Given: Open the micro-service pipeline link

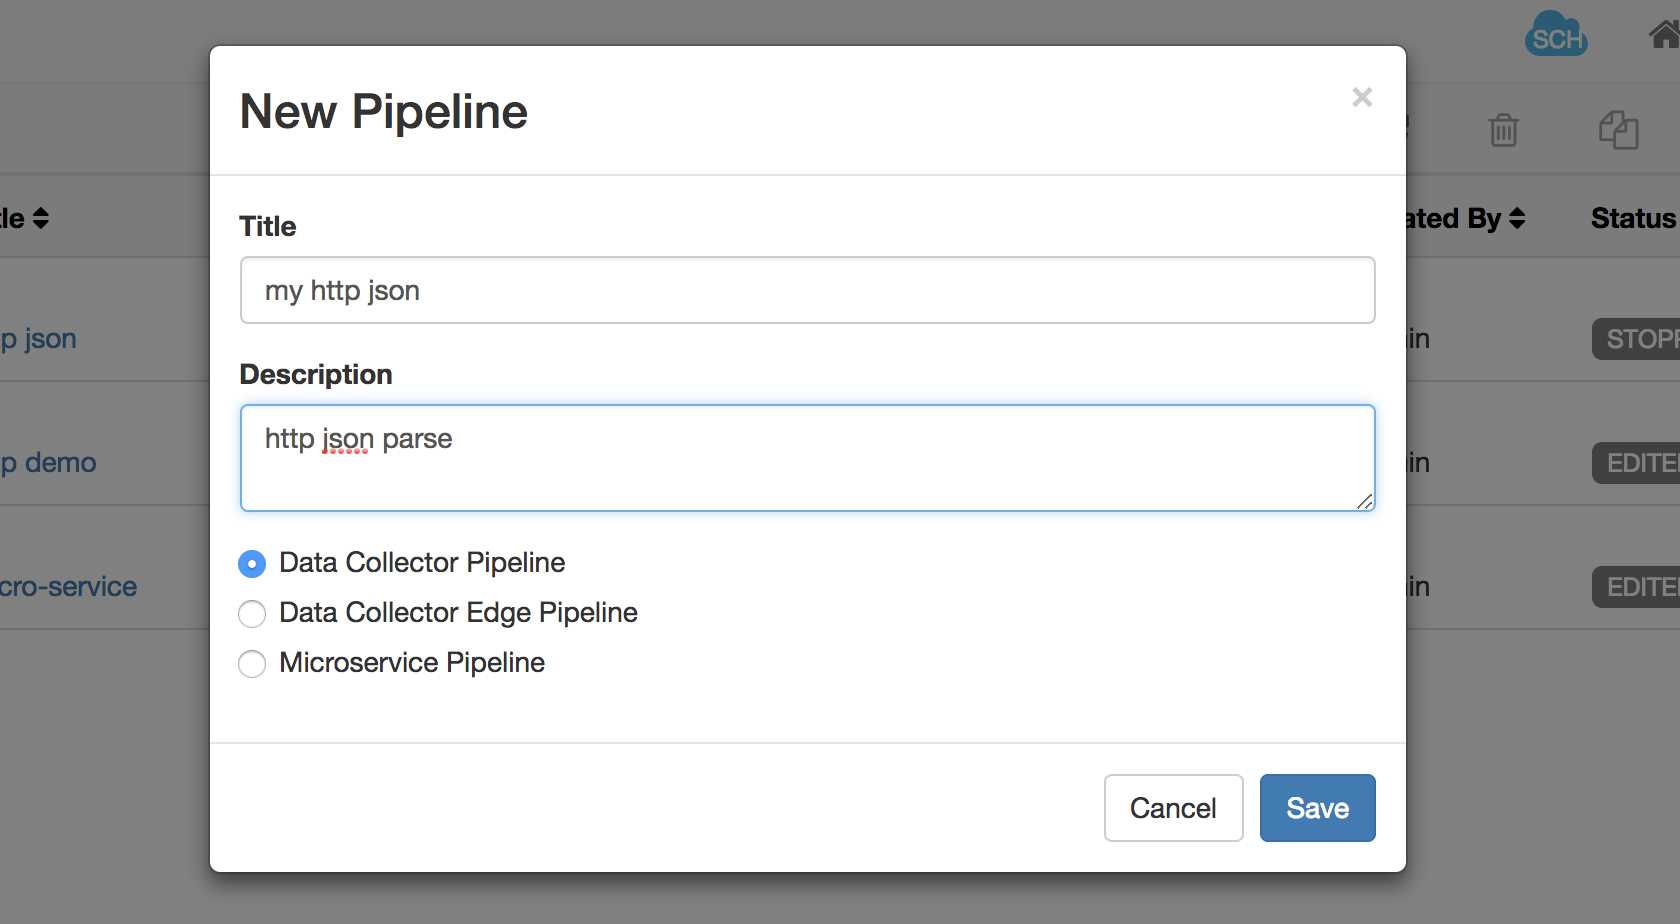Looking at the screenshot, I should click(x=68, y=586).
